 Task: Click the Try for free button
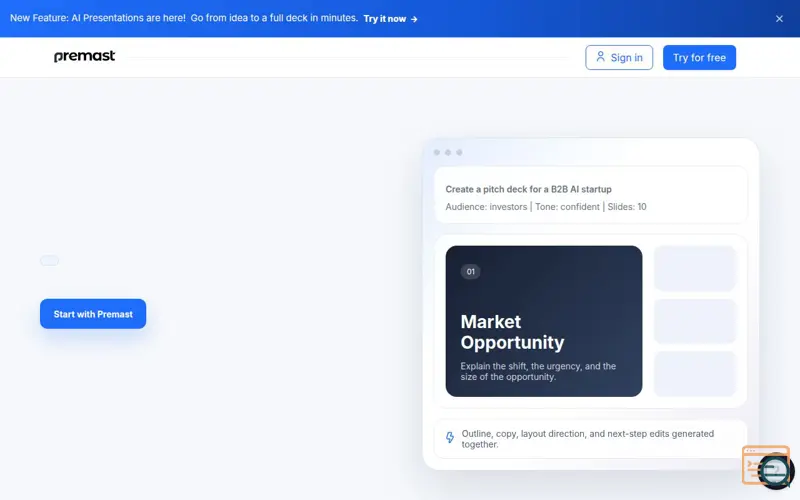(699, 57)
